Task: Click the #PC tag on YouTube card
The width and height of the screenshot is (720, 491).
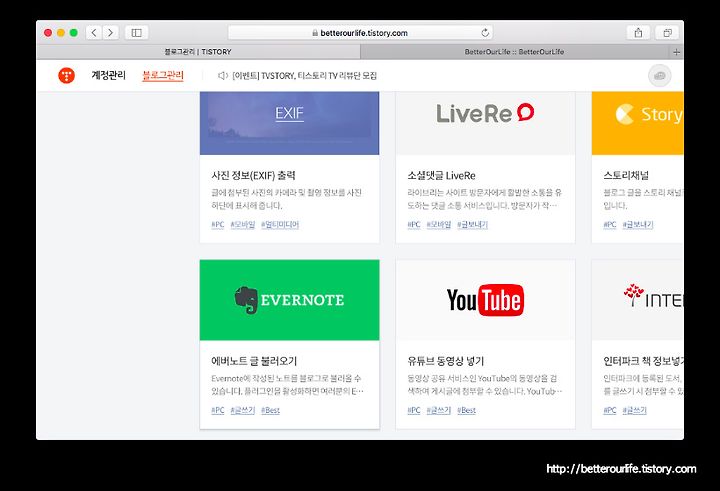Action: 414,410
